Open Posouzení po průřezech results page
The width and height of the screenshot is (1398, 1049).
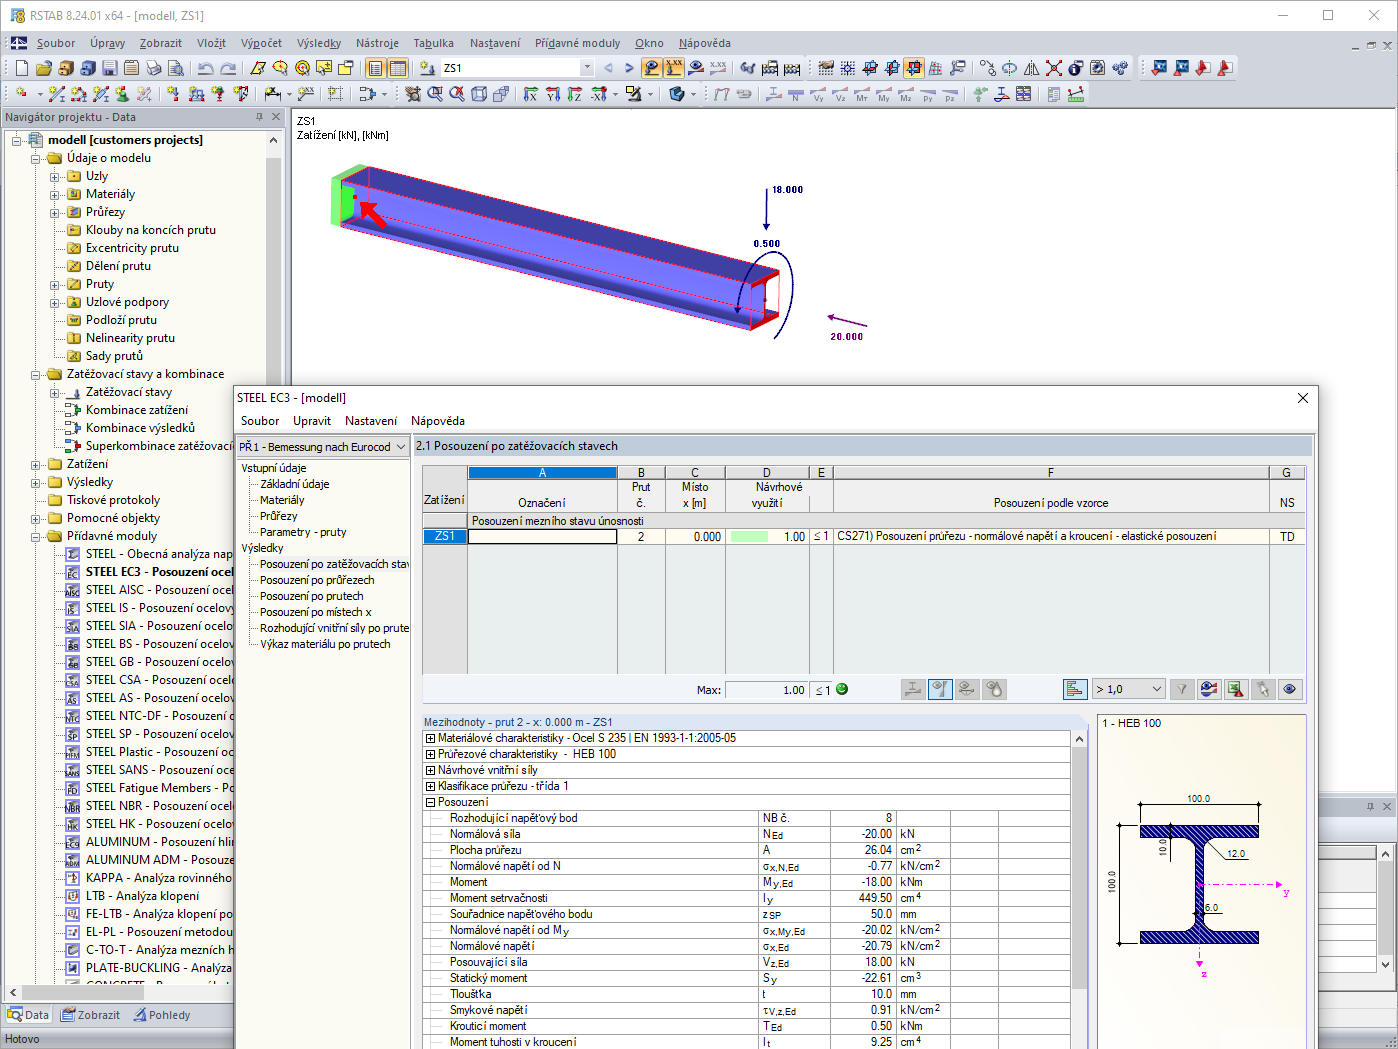coord(317,580)
